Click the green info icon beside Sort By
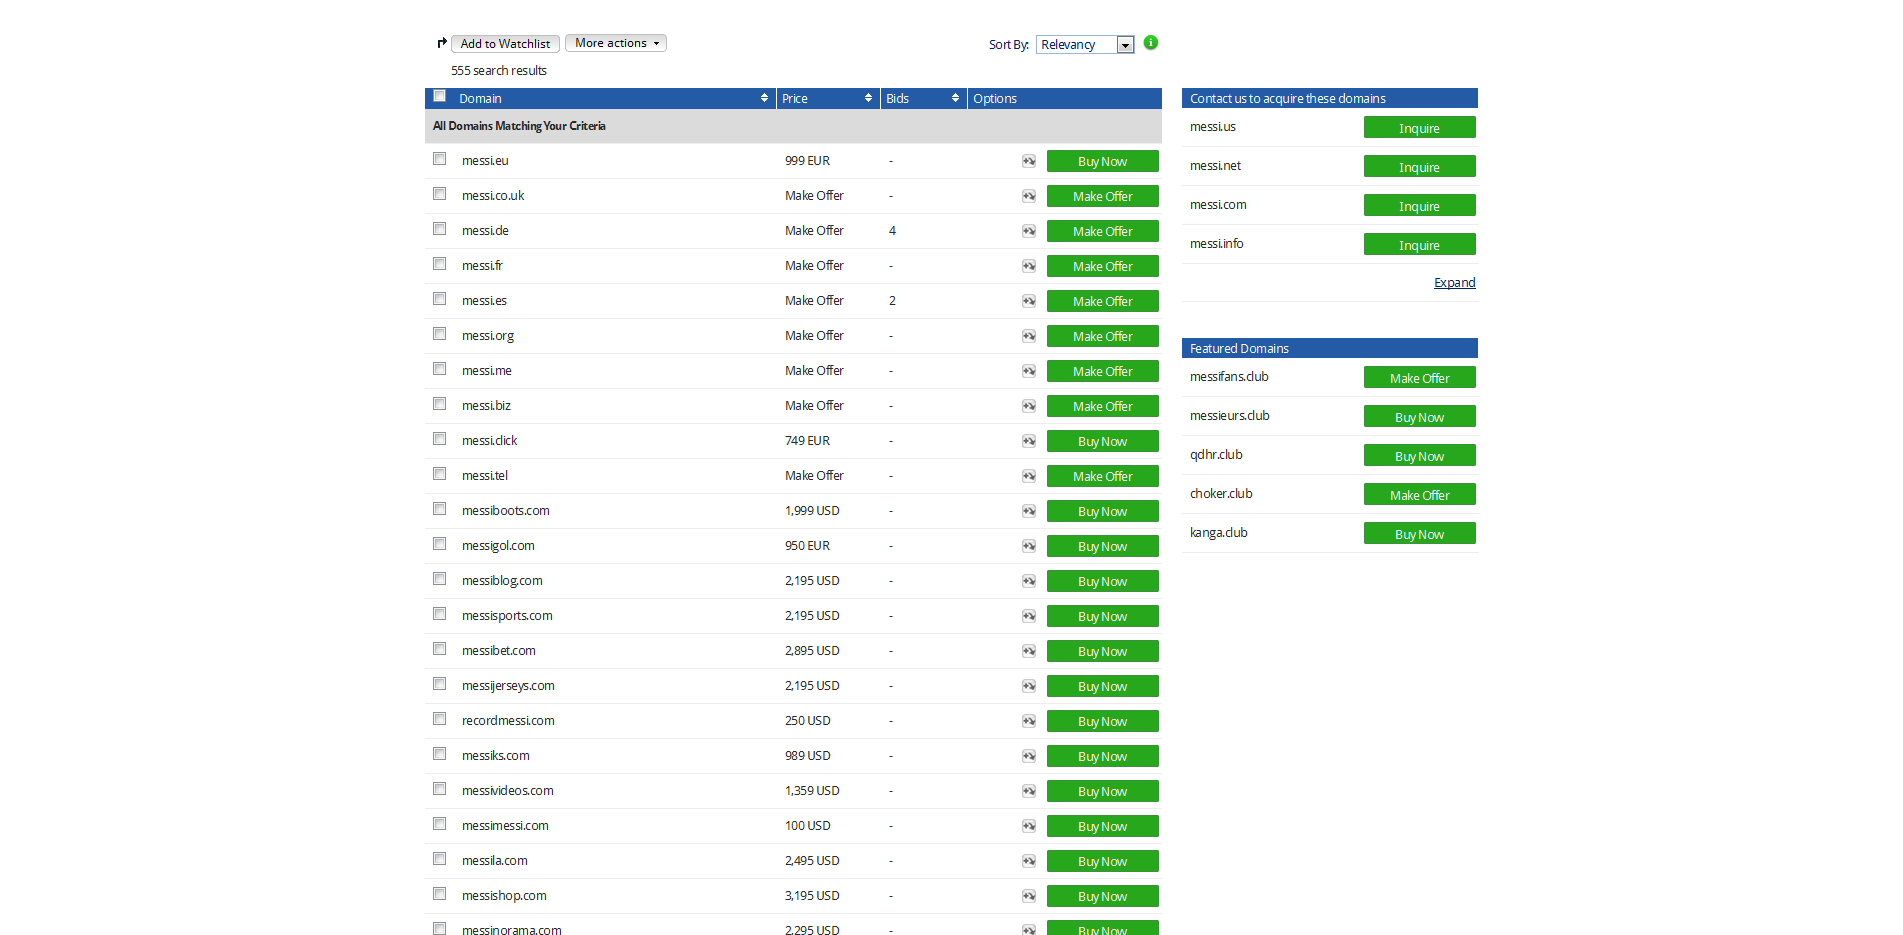The image size is (1903, 935). coord(1151,42)
